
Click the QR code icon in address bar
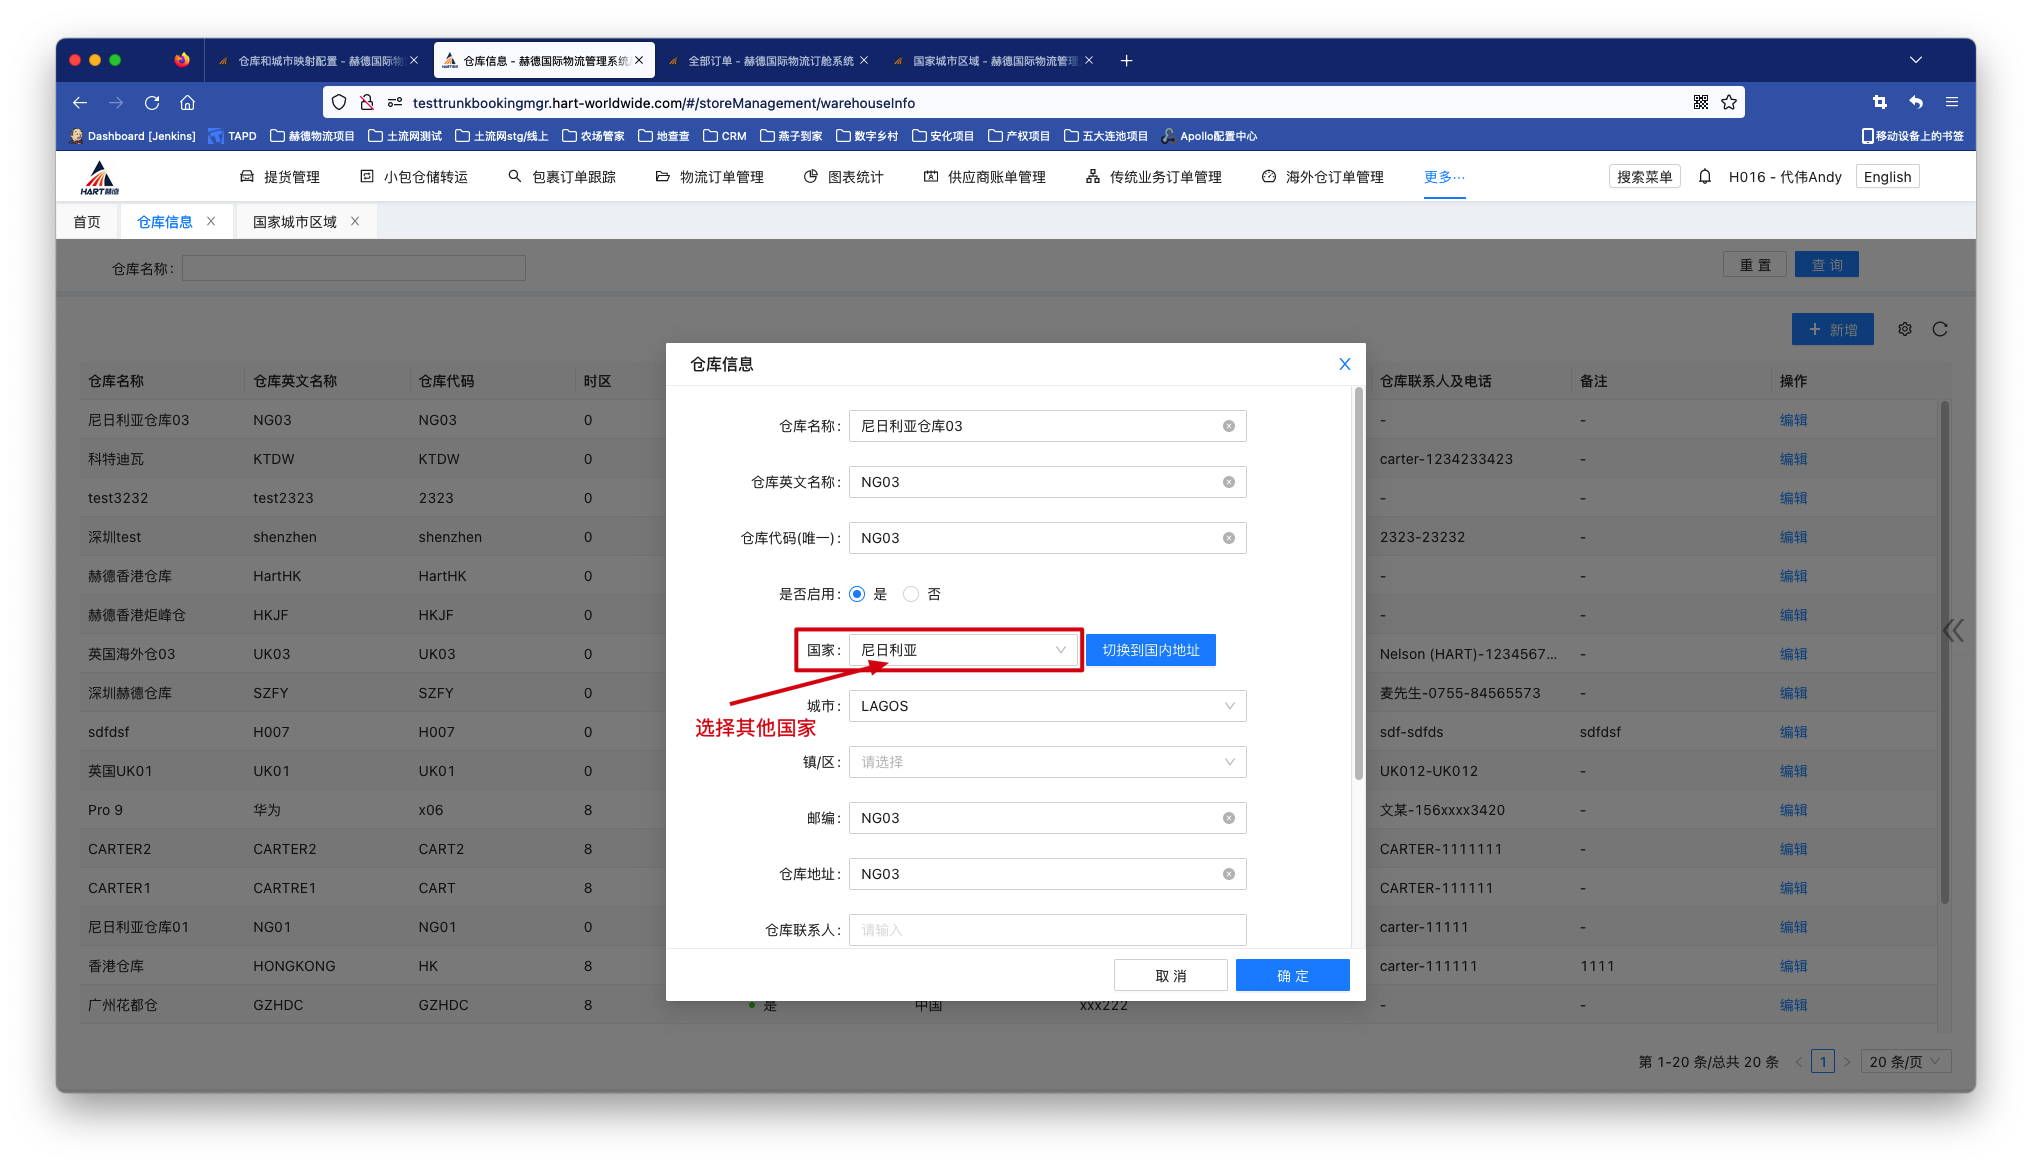[x=1700, y=103]
